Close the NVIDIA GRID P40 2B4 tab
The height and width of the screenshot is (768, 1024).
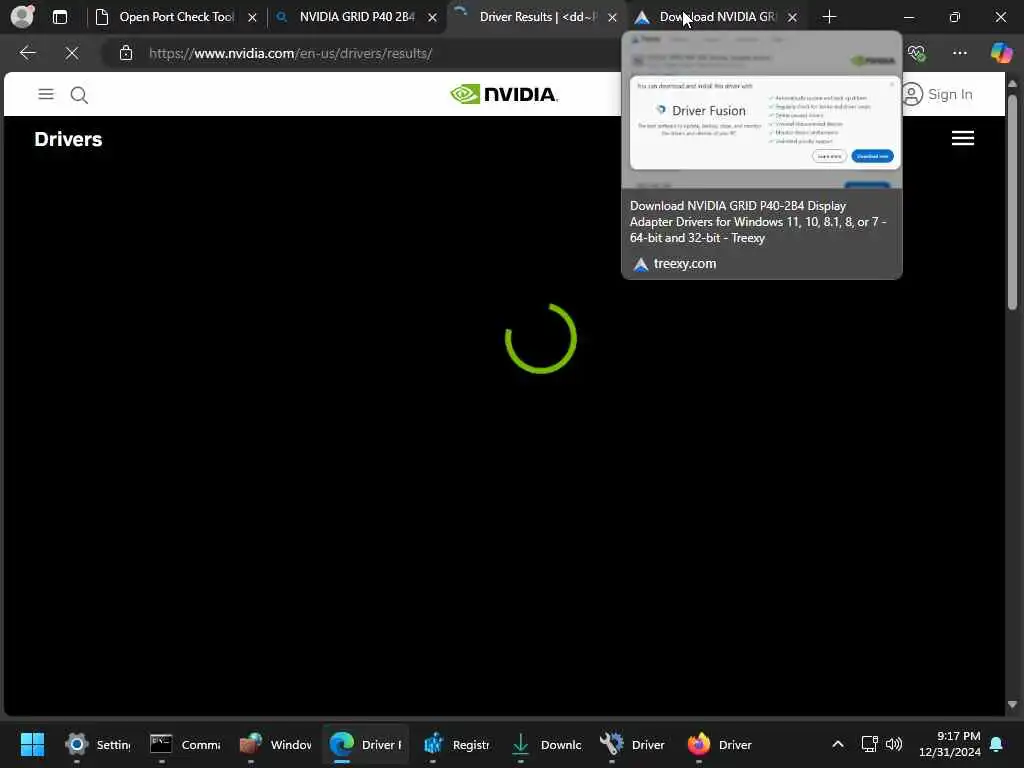click(x=432, y=18)
